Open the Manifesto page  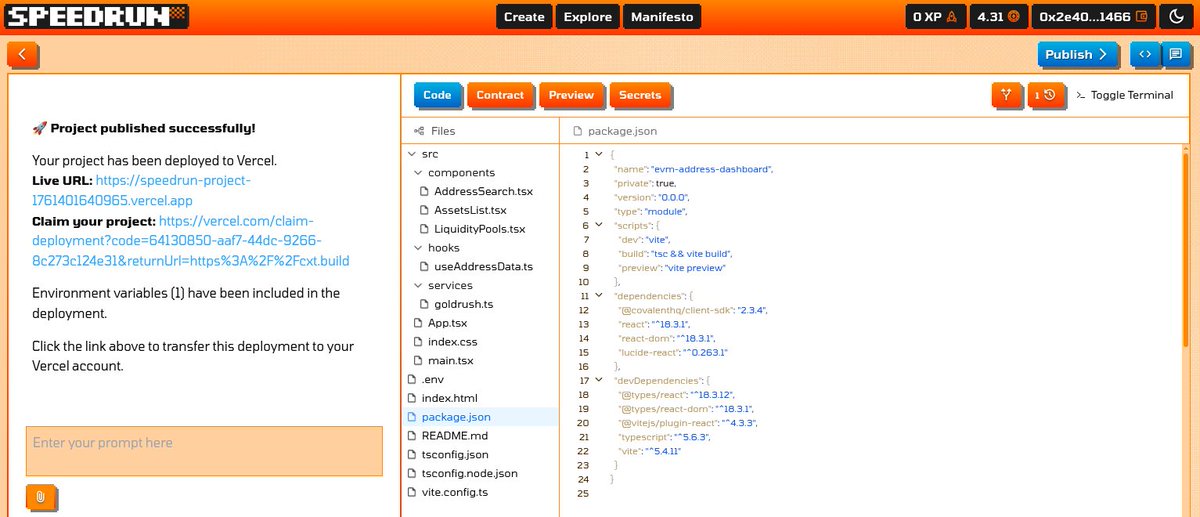(662, 17)
